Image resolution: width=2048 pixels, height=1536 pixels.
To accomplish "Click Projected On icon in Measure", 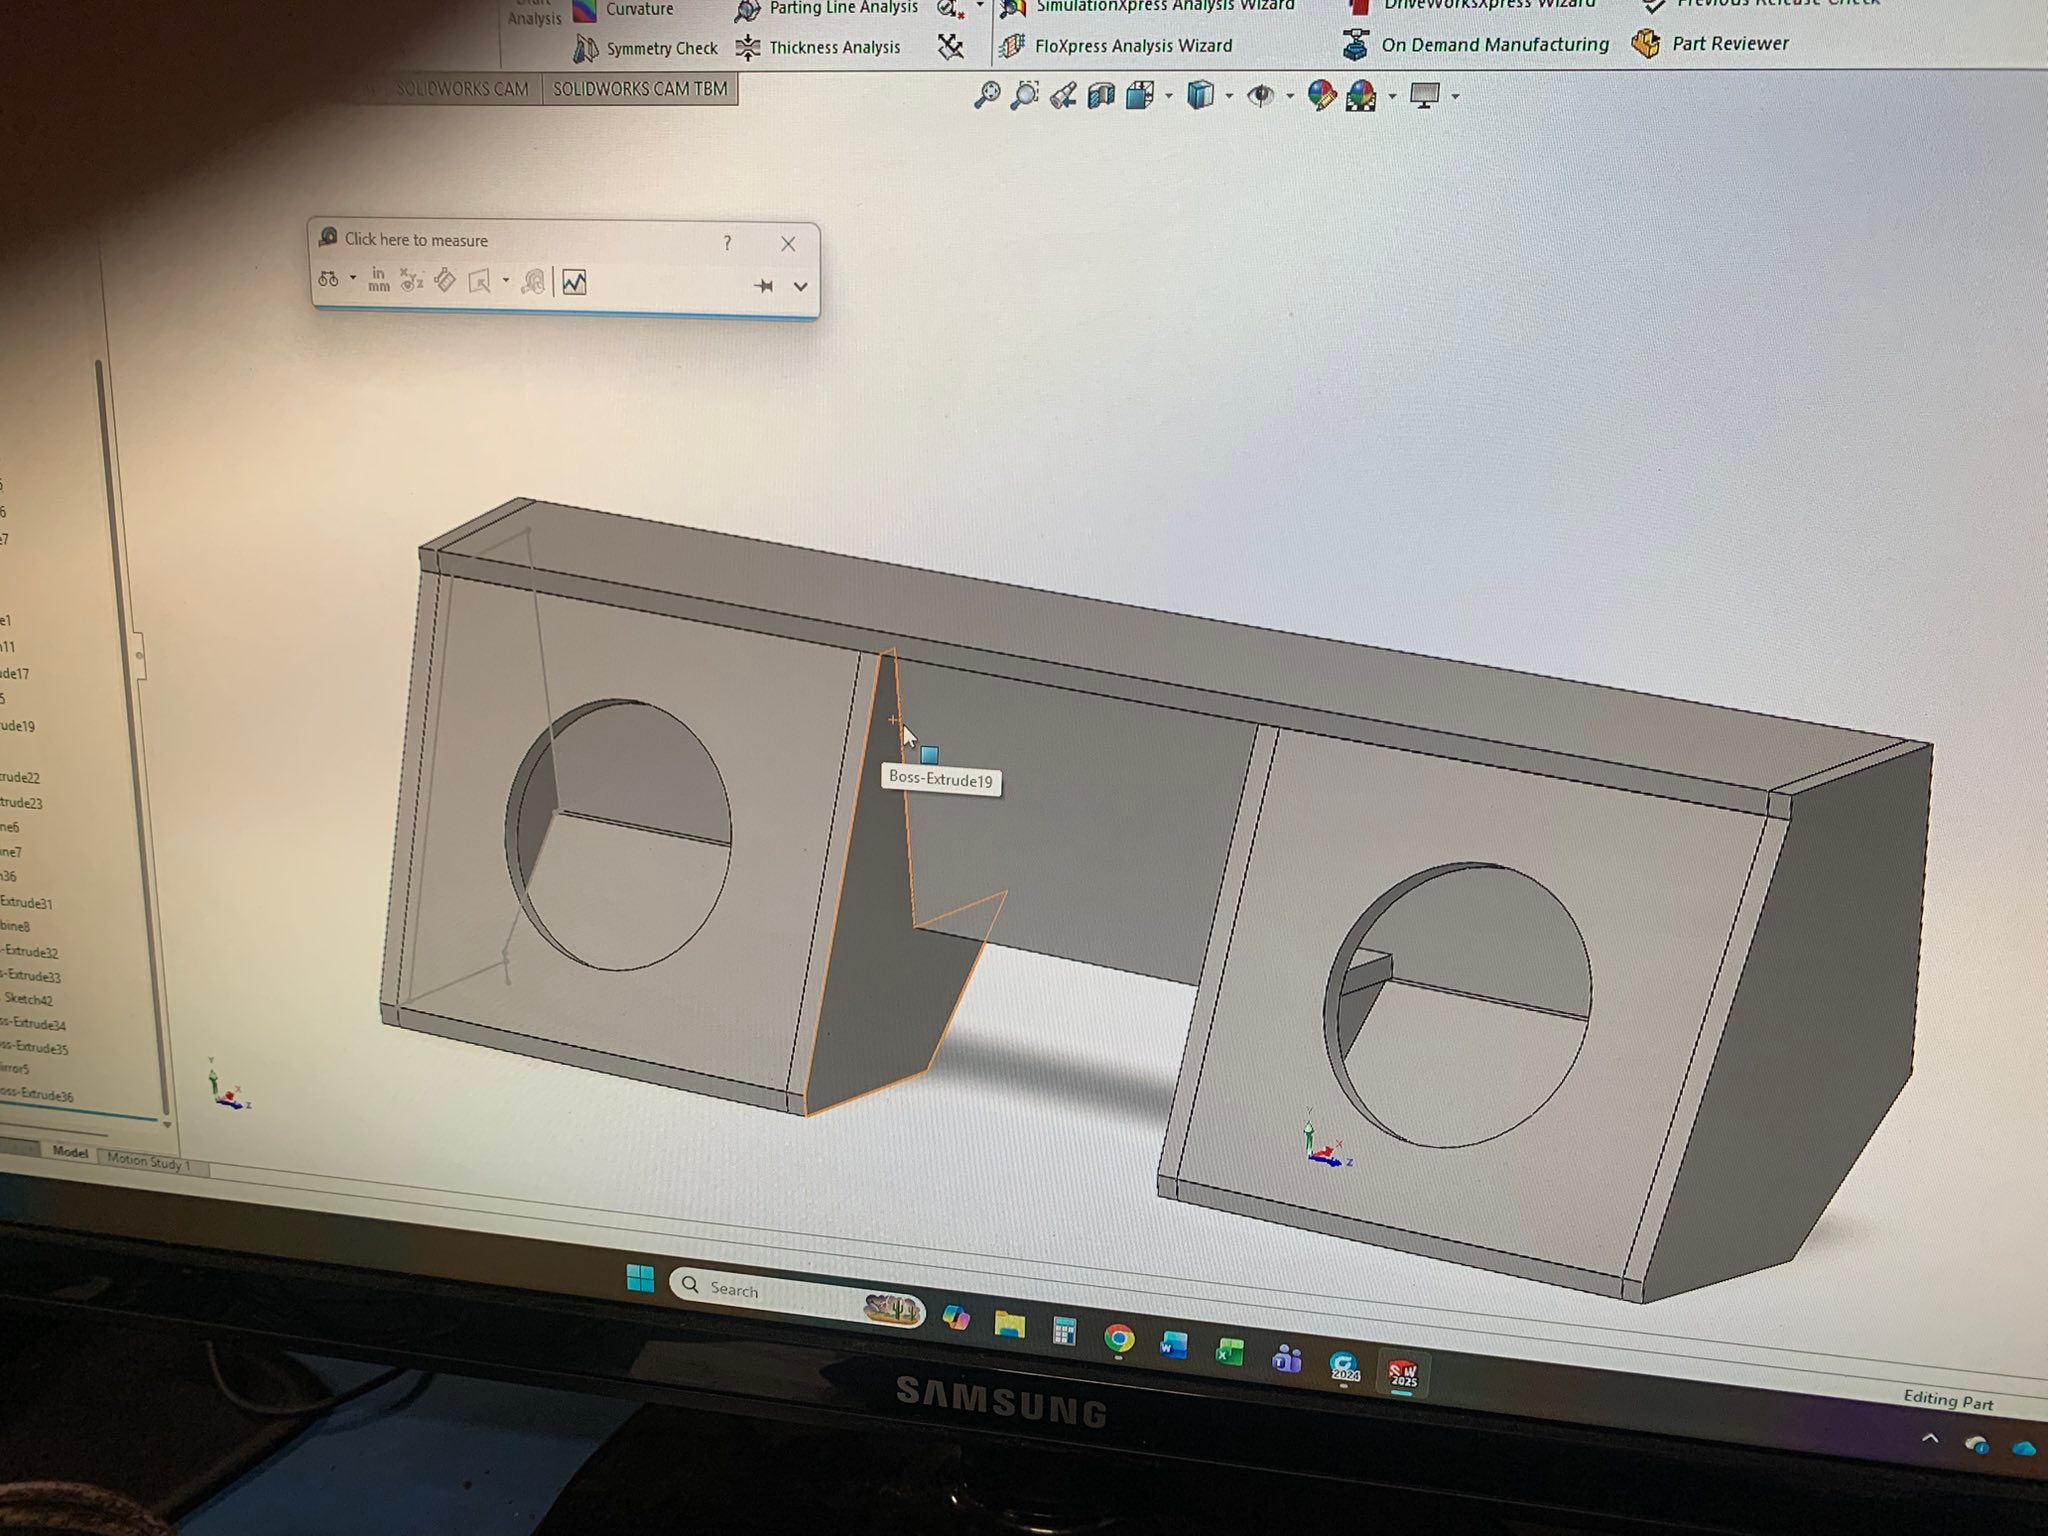I will pyautogui.click(x=479, y=282).
